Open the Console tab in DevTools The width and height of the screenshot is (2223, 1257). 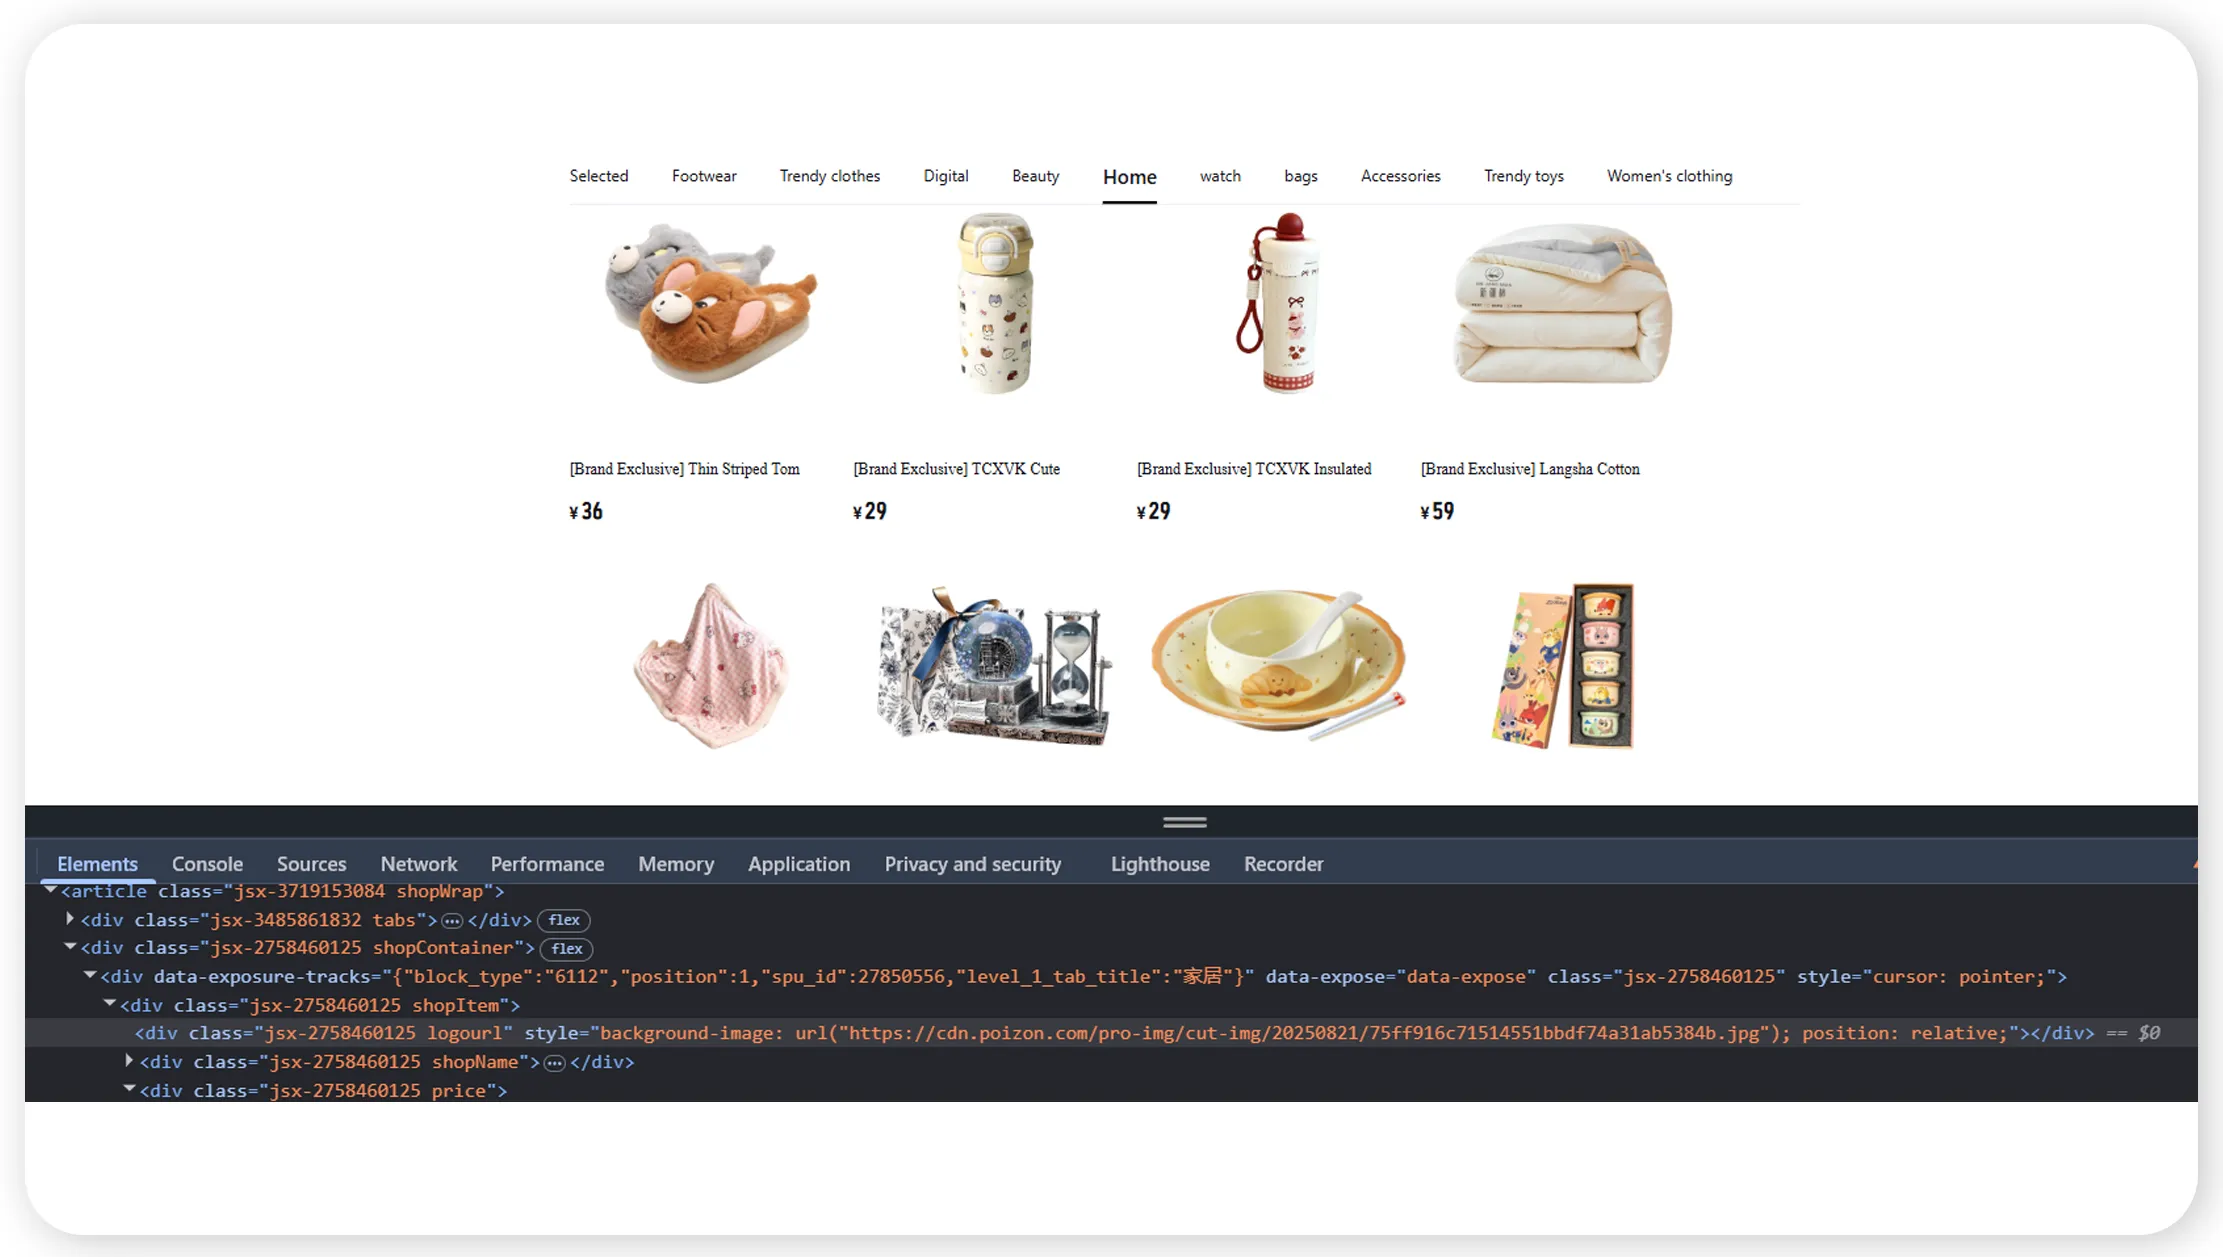coord(207,864)
